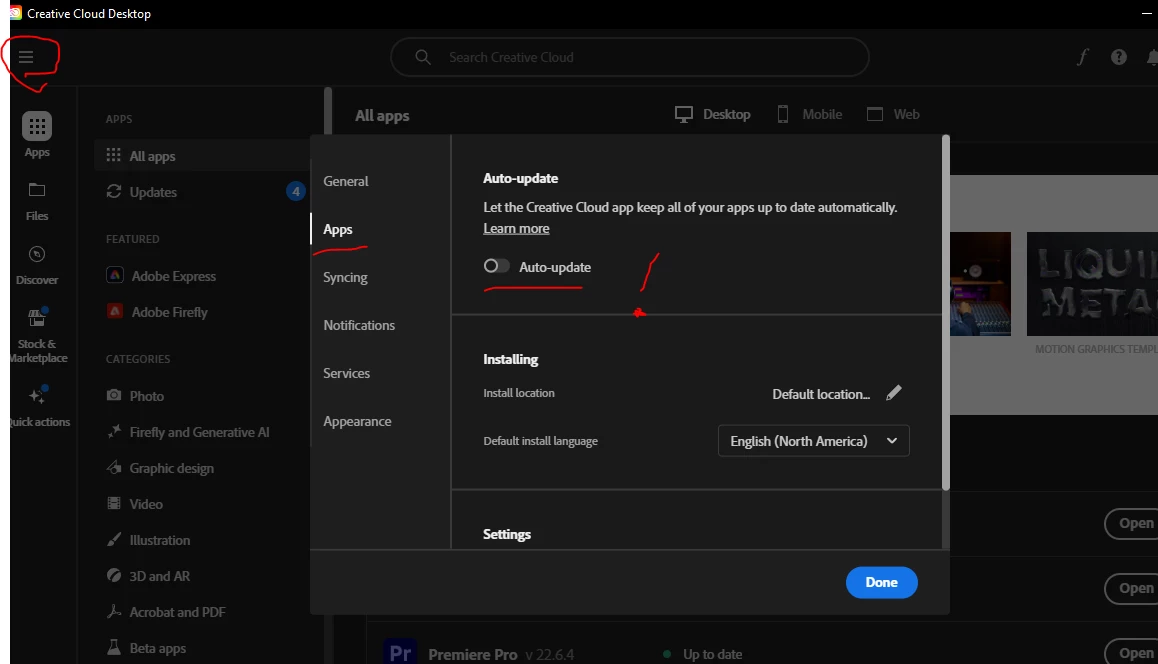The width and height of the screenshot is (1158, 664).
Task: Select the Appearance preferences tab
Action: click(x=357, y=421)
